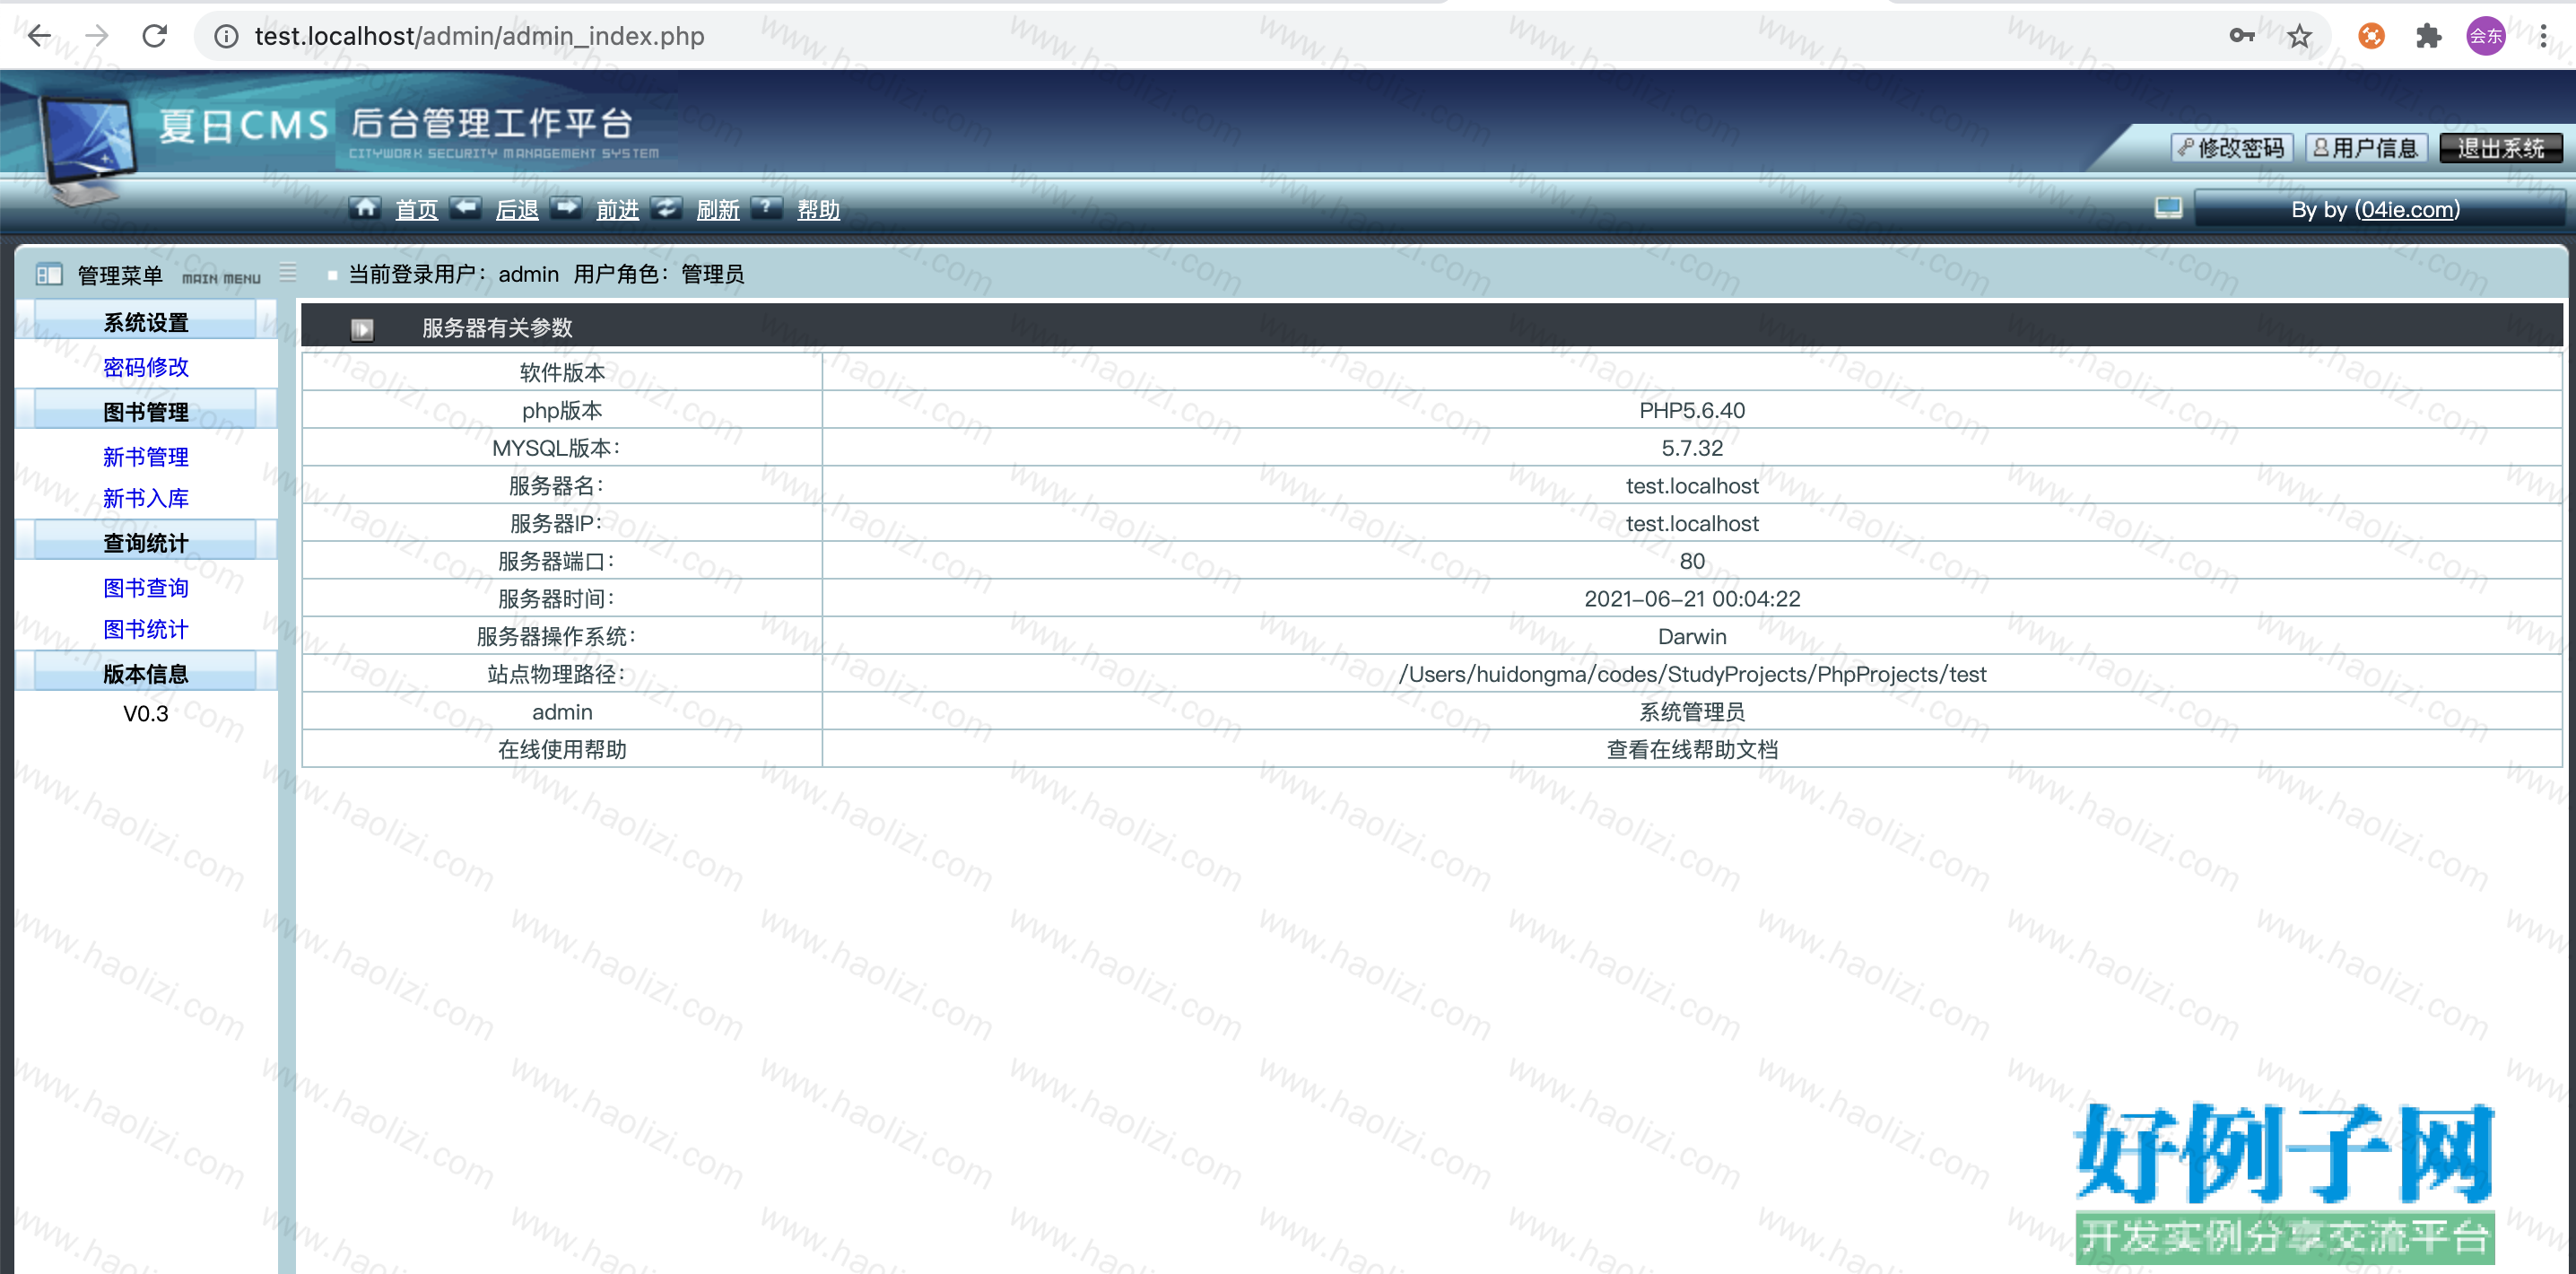The image size is (2576, 1274).
Task: Open 新书管理 in sidebar
Action: 146,457
